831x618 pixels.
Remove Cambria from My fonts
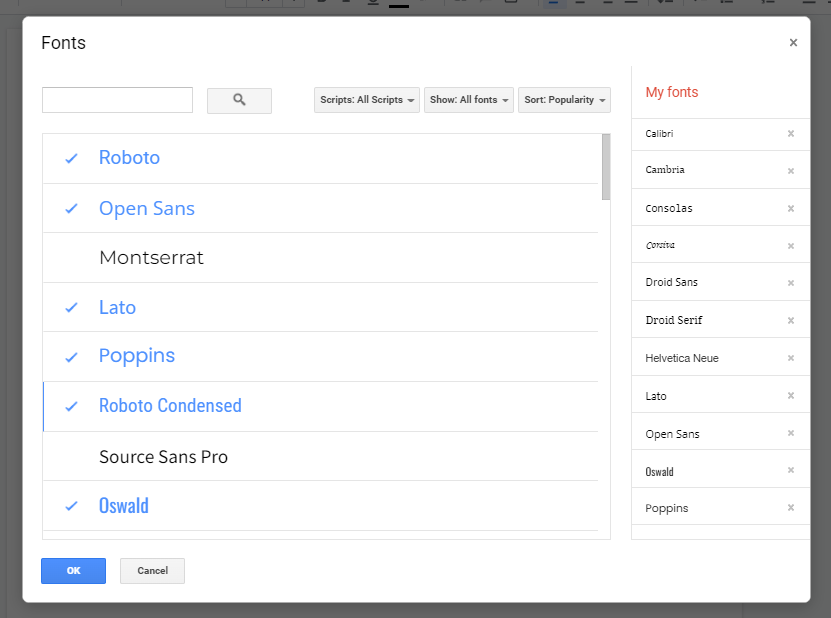790,170
